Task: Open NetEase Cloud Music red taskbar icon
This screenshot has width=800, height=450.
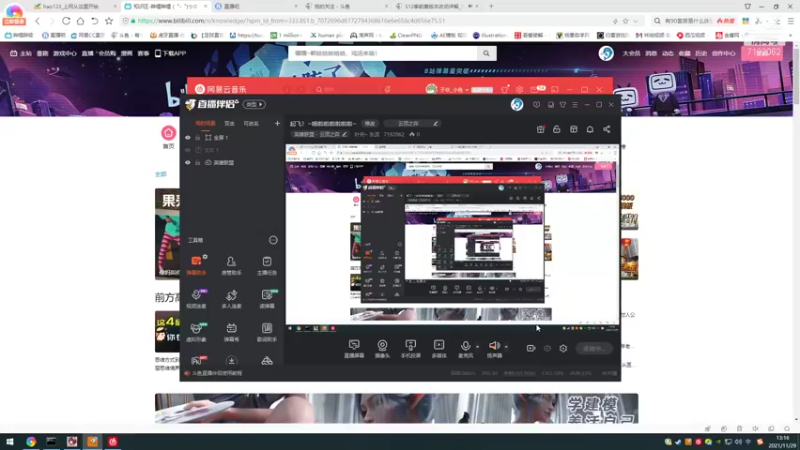Action: tap(113, 442)
